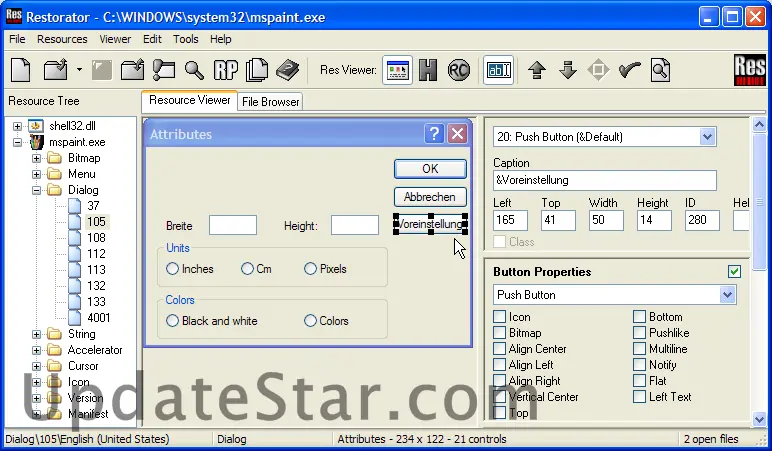Click the Save As folder icon

coord(132,70)
